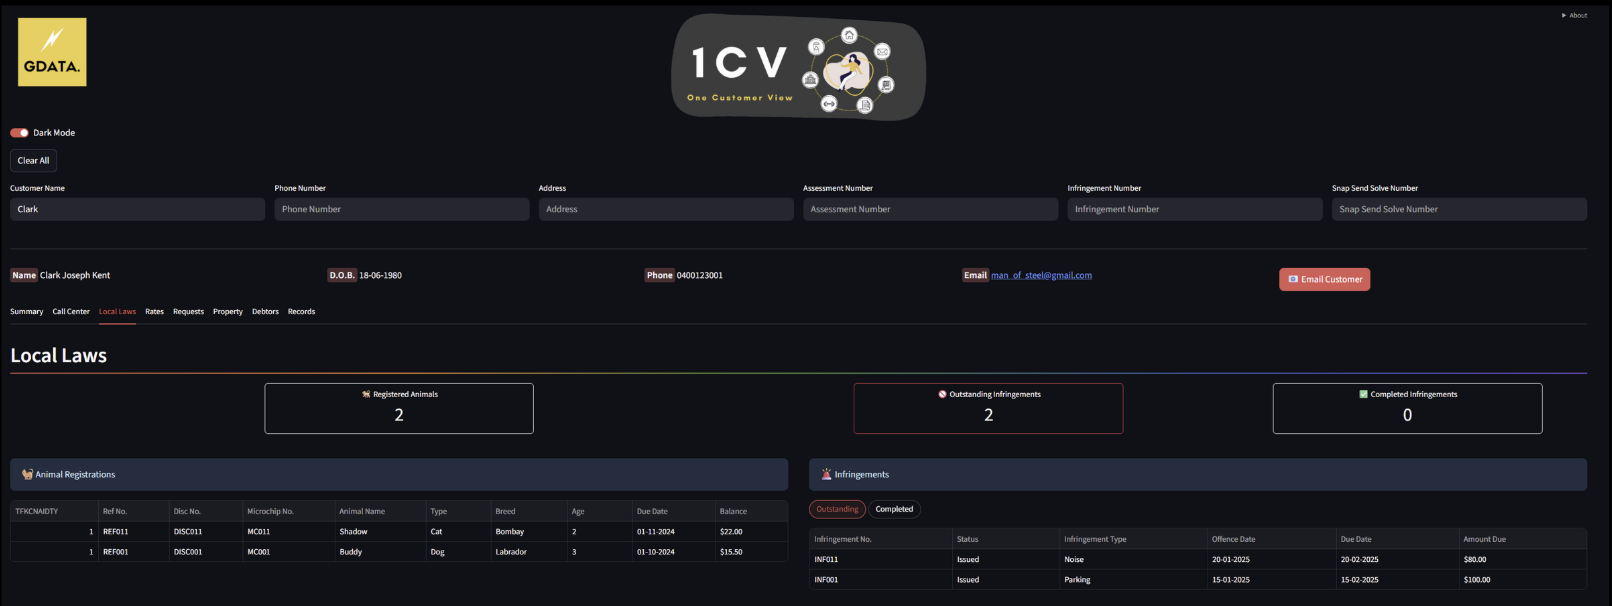Sort by the Ref No. column header

click(x=133, y=511)
